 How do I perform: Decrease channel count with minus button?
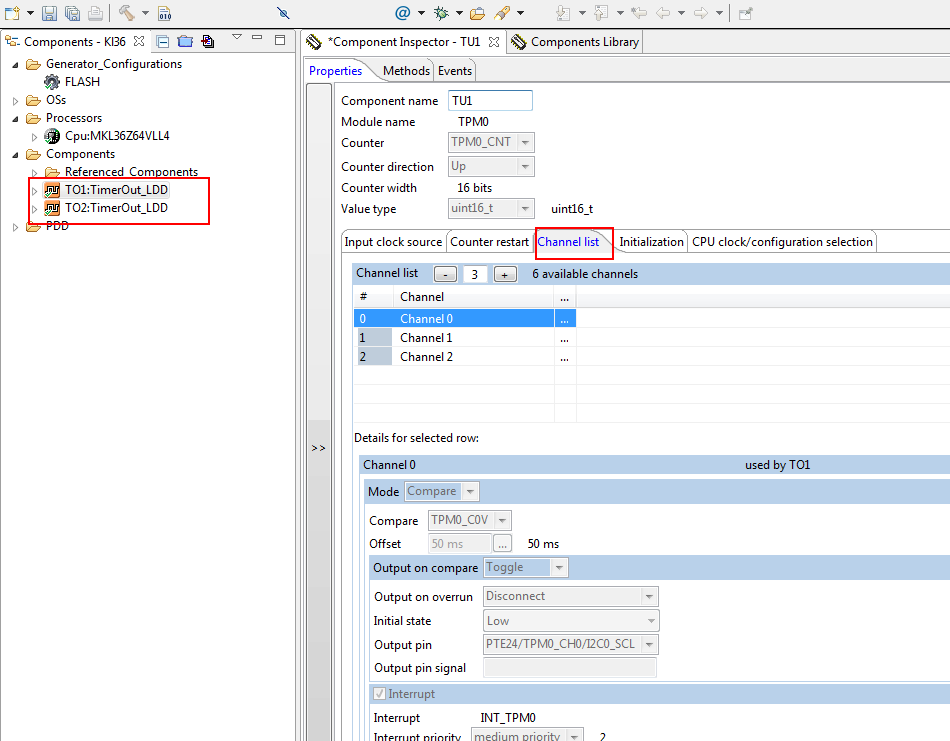click(445, 274)
